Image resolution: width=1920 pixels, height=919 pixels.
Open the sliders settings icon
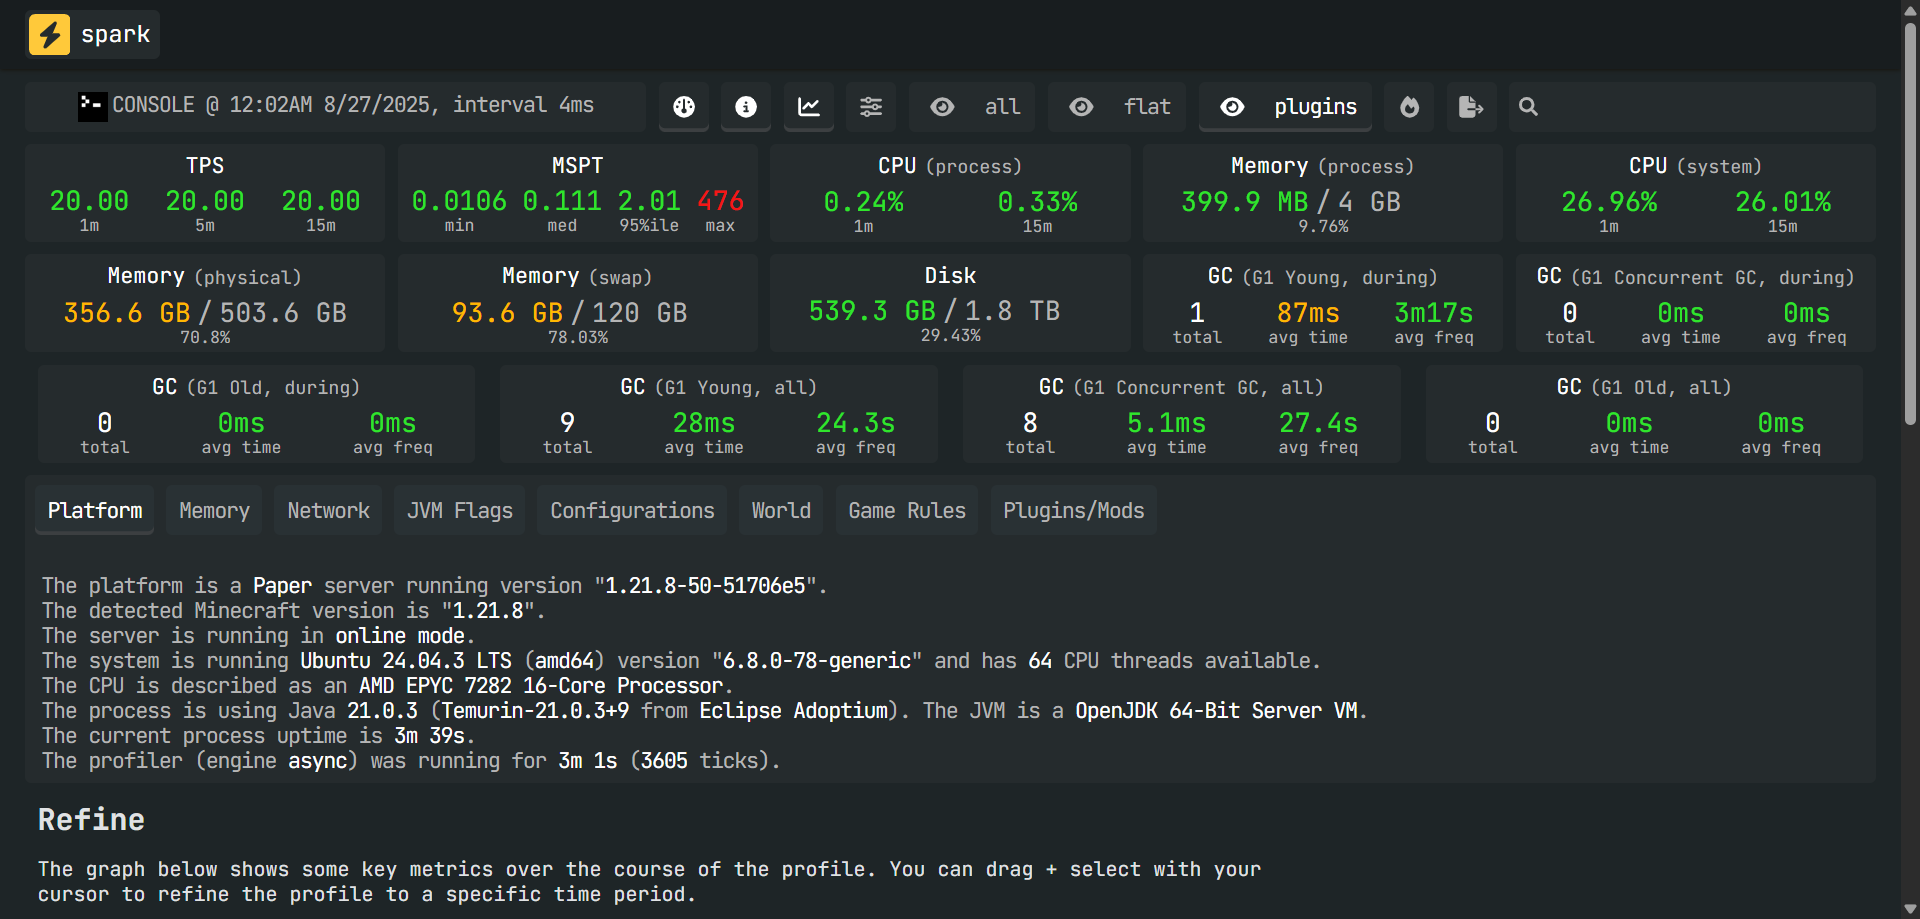click(x=871, y=107)
